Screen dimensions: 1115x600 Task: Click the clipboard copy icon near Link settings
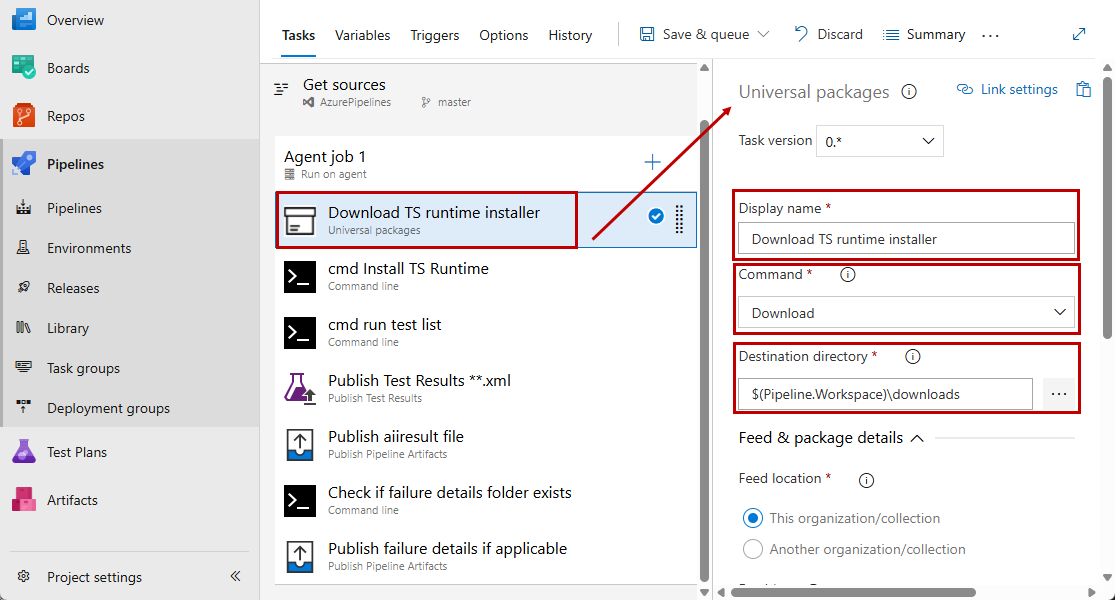(1084, 89)
